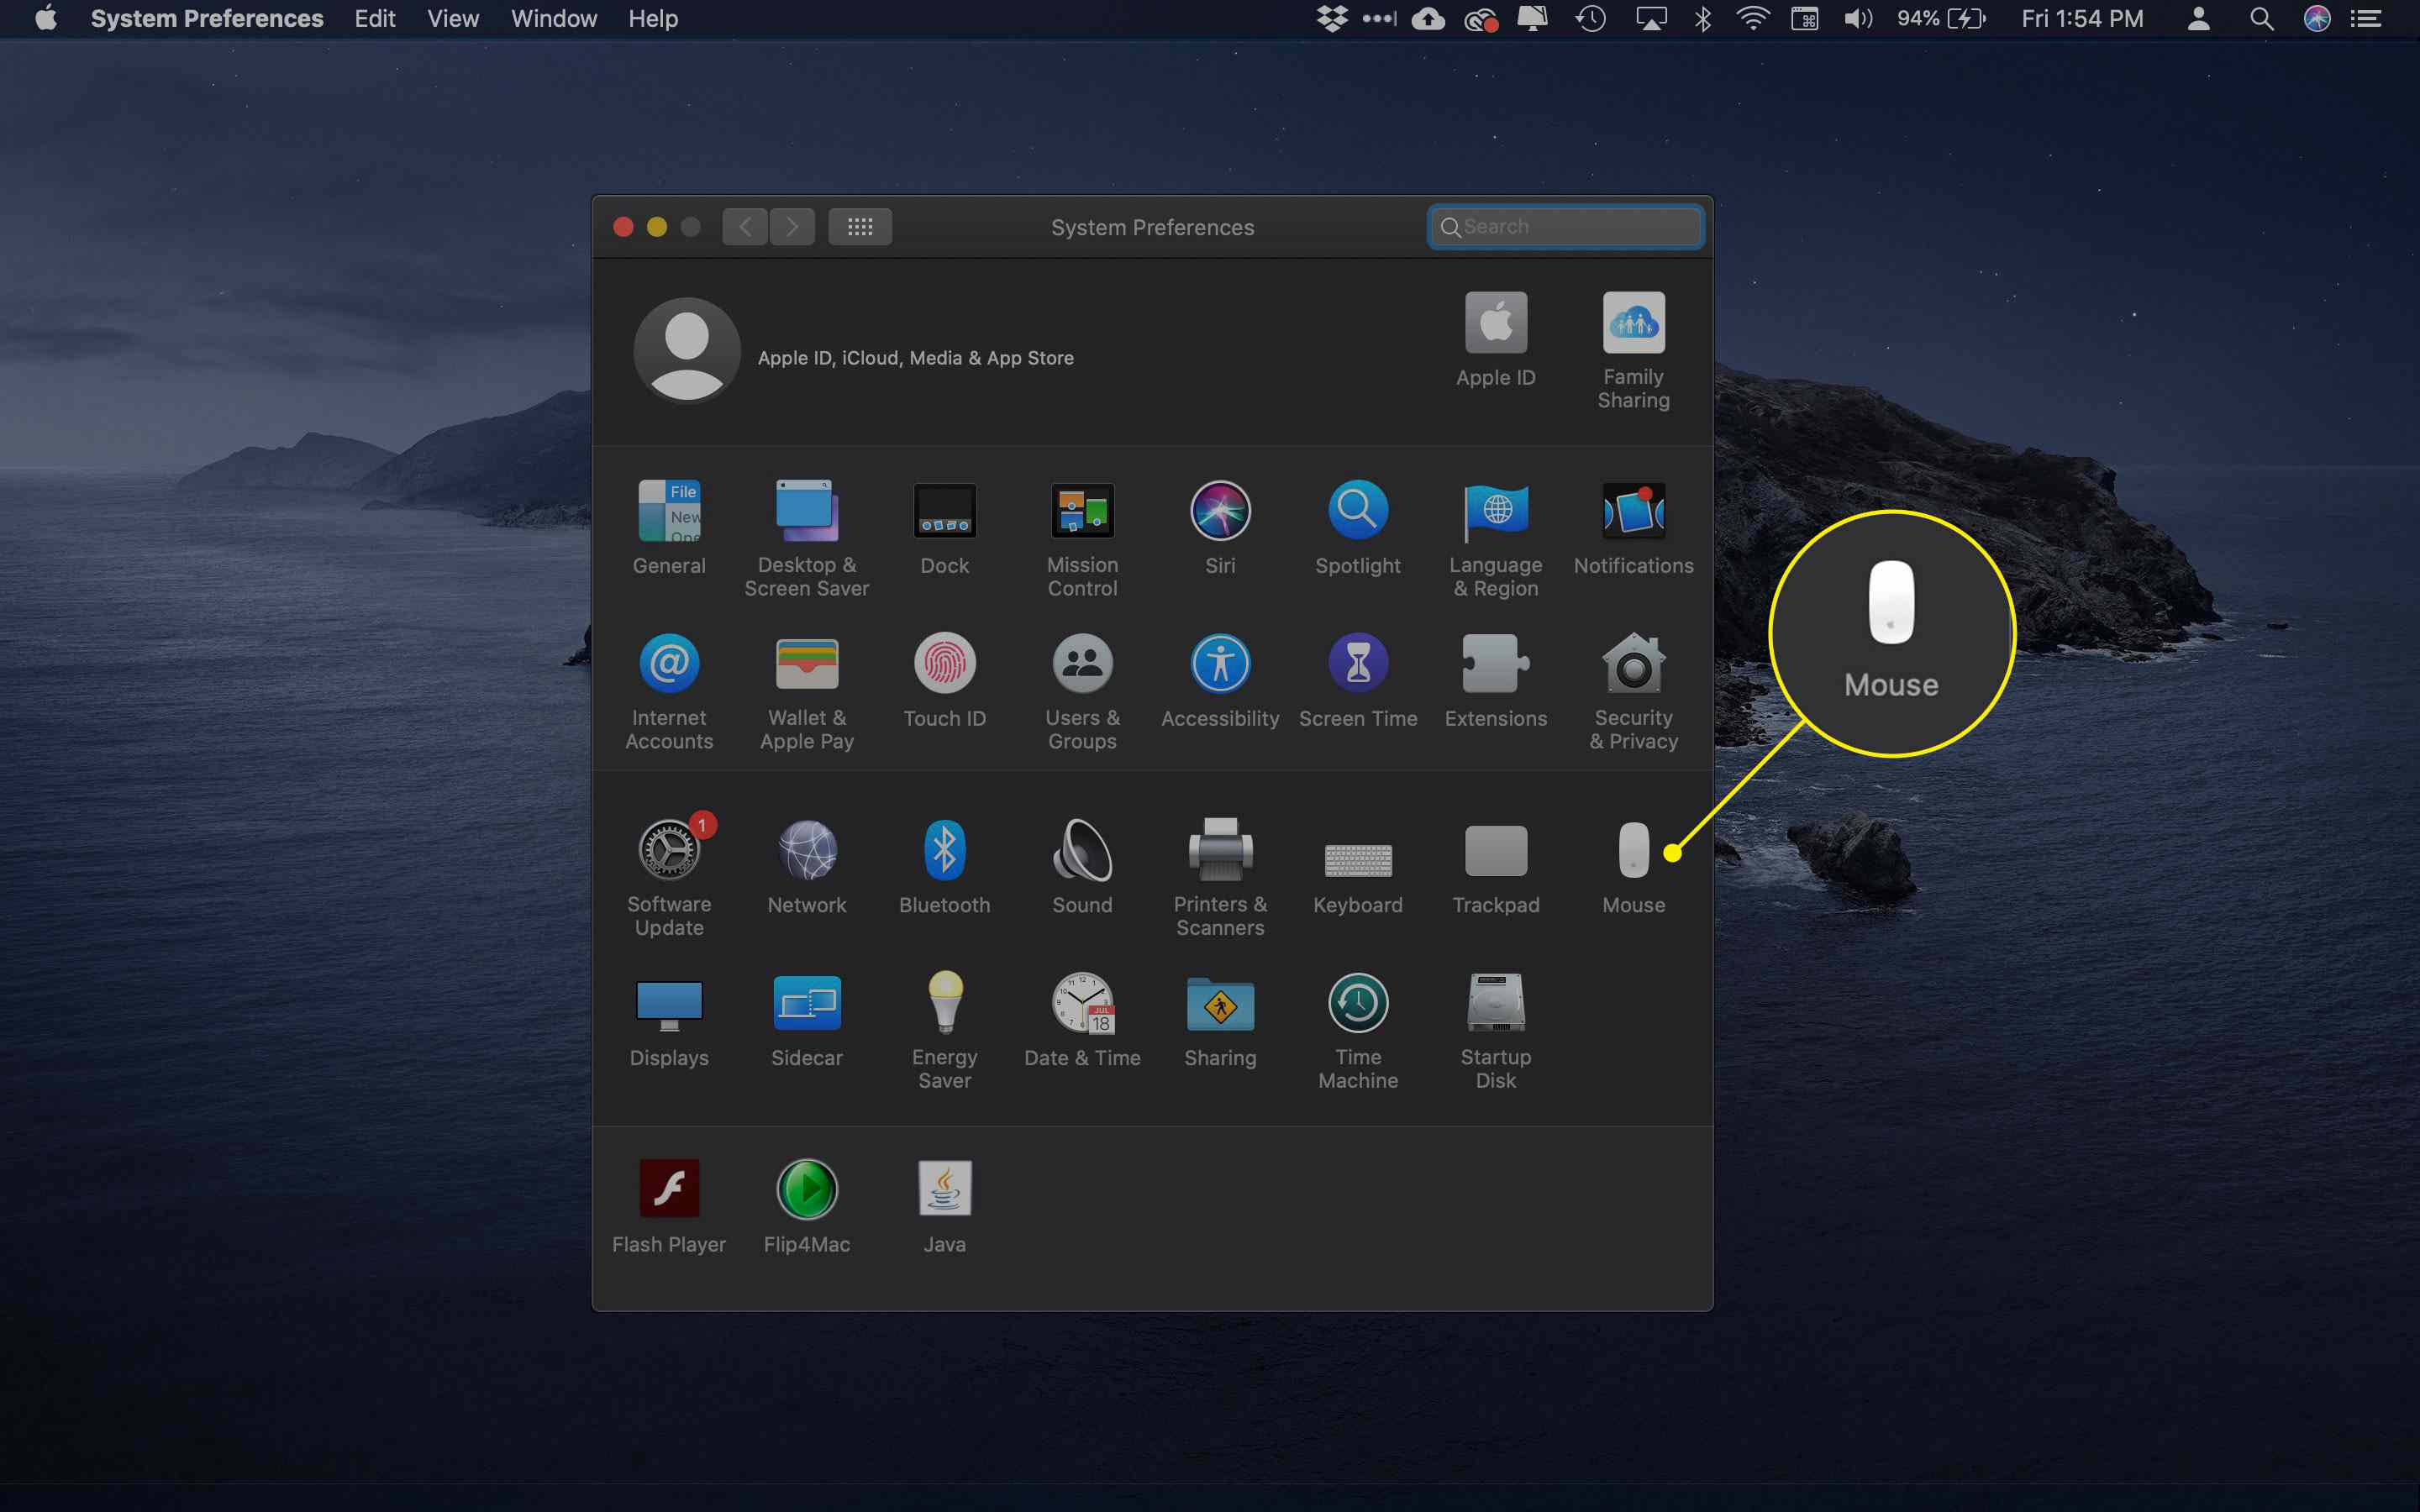Click the Siri icon in menu bar
The height and width of the screenshot is (1512, 2420).
click(x=2317, y=19)
